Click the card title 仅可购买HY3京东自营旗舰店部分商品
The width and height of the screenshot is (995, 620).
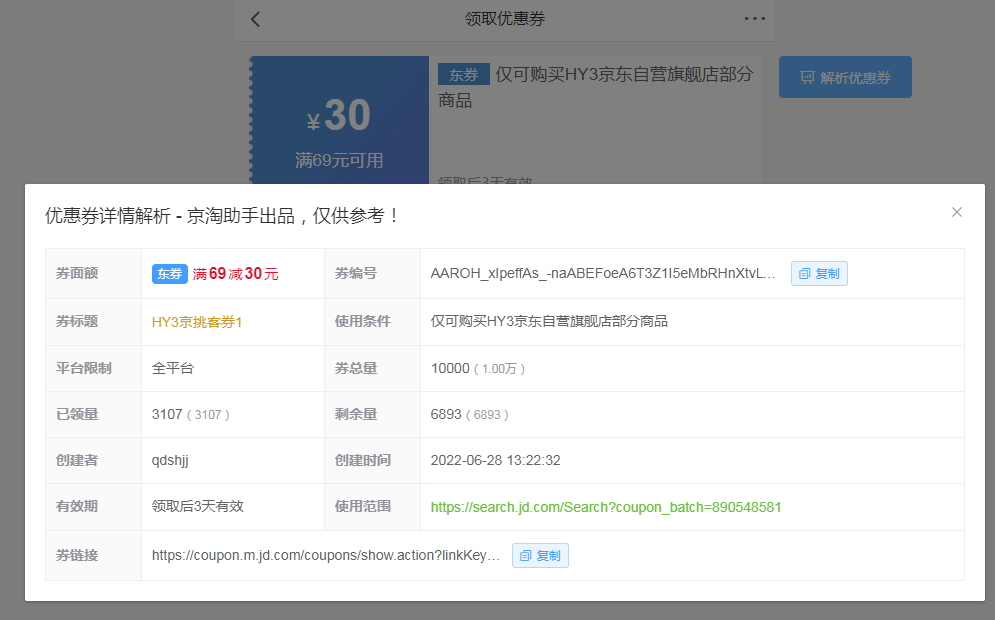pos(595,87)
